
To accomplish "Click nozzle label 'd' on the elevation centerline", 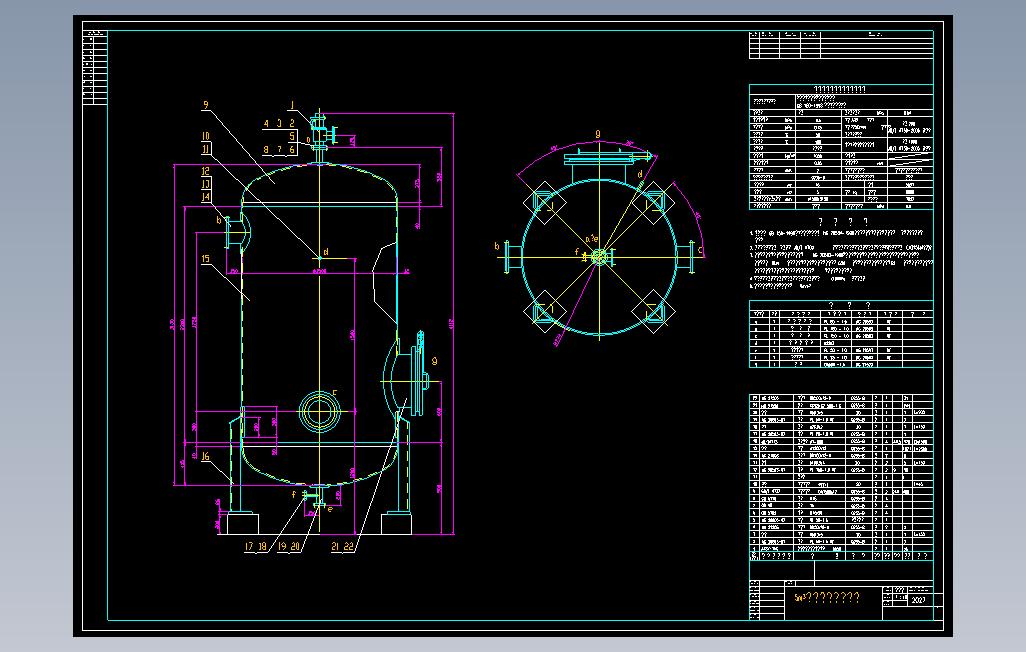I will [x=326, y=252].
